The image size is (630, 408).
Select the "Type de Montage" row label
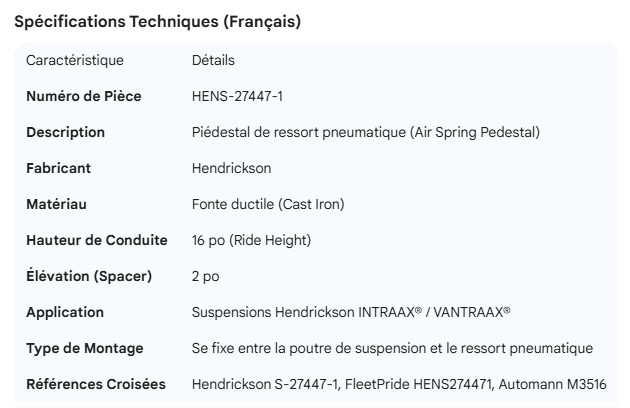84,348
